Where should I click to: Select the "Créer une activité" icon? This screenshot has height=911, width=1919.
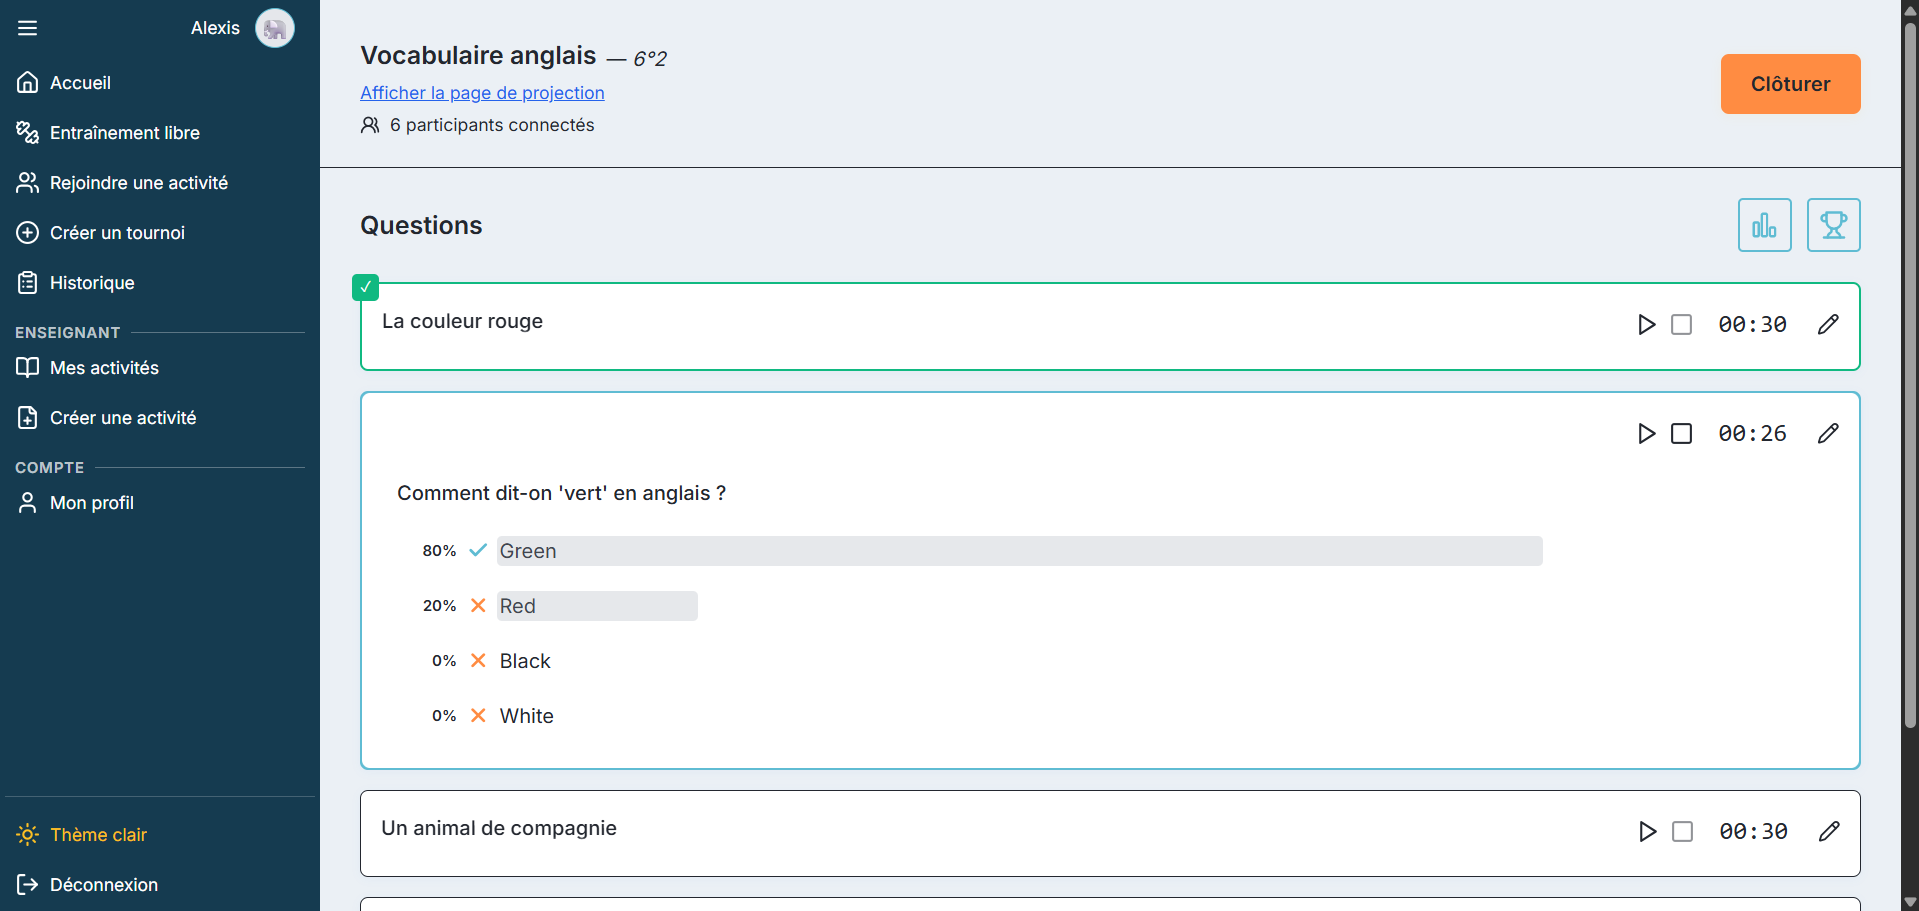coord(27,417)
